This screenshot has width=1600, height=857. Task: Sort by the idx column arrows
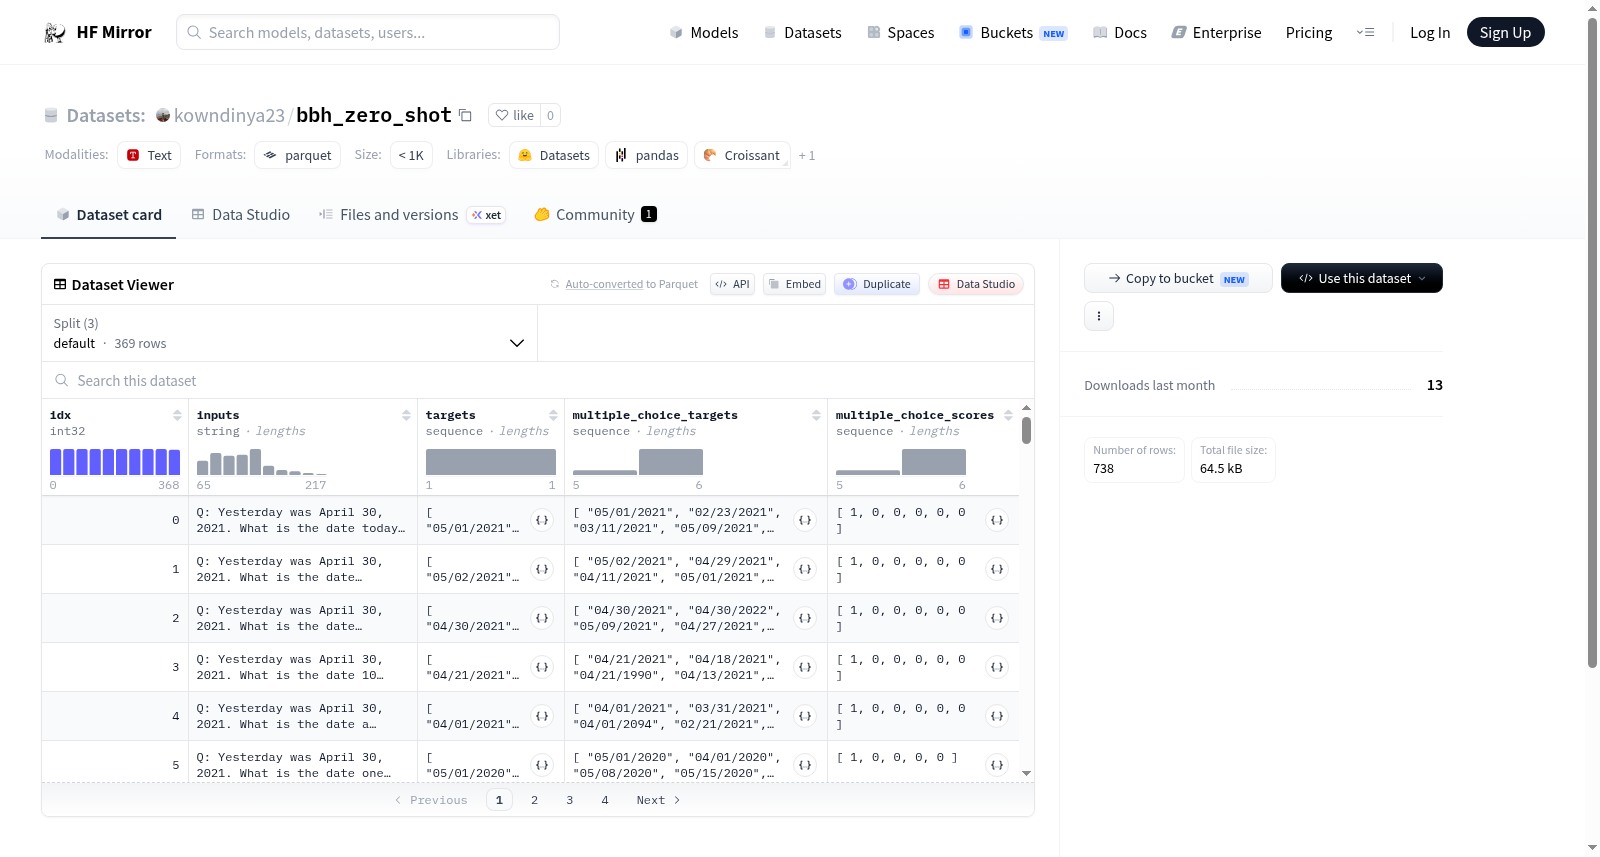[177, 415]
